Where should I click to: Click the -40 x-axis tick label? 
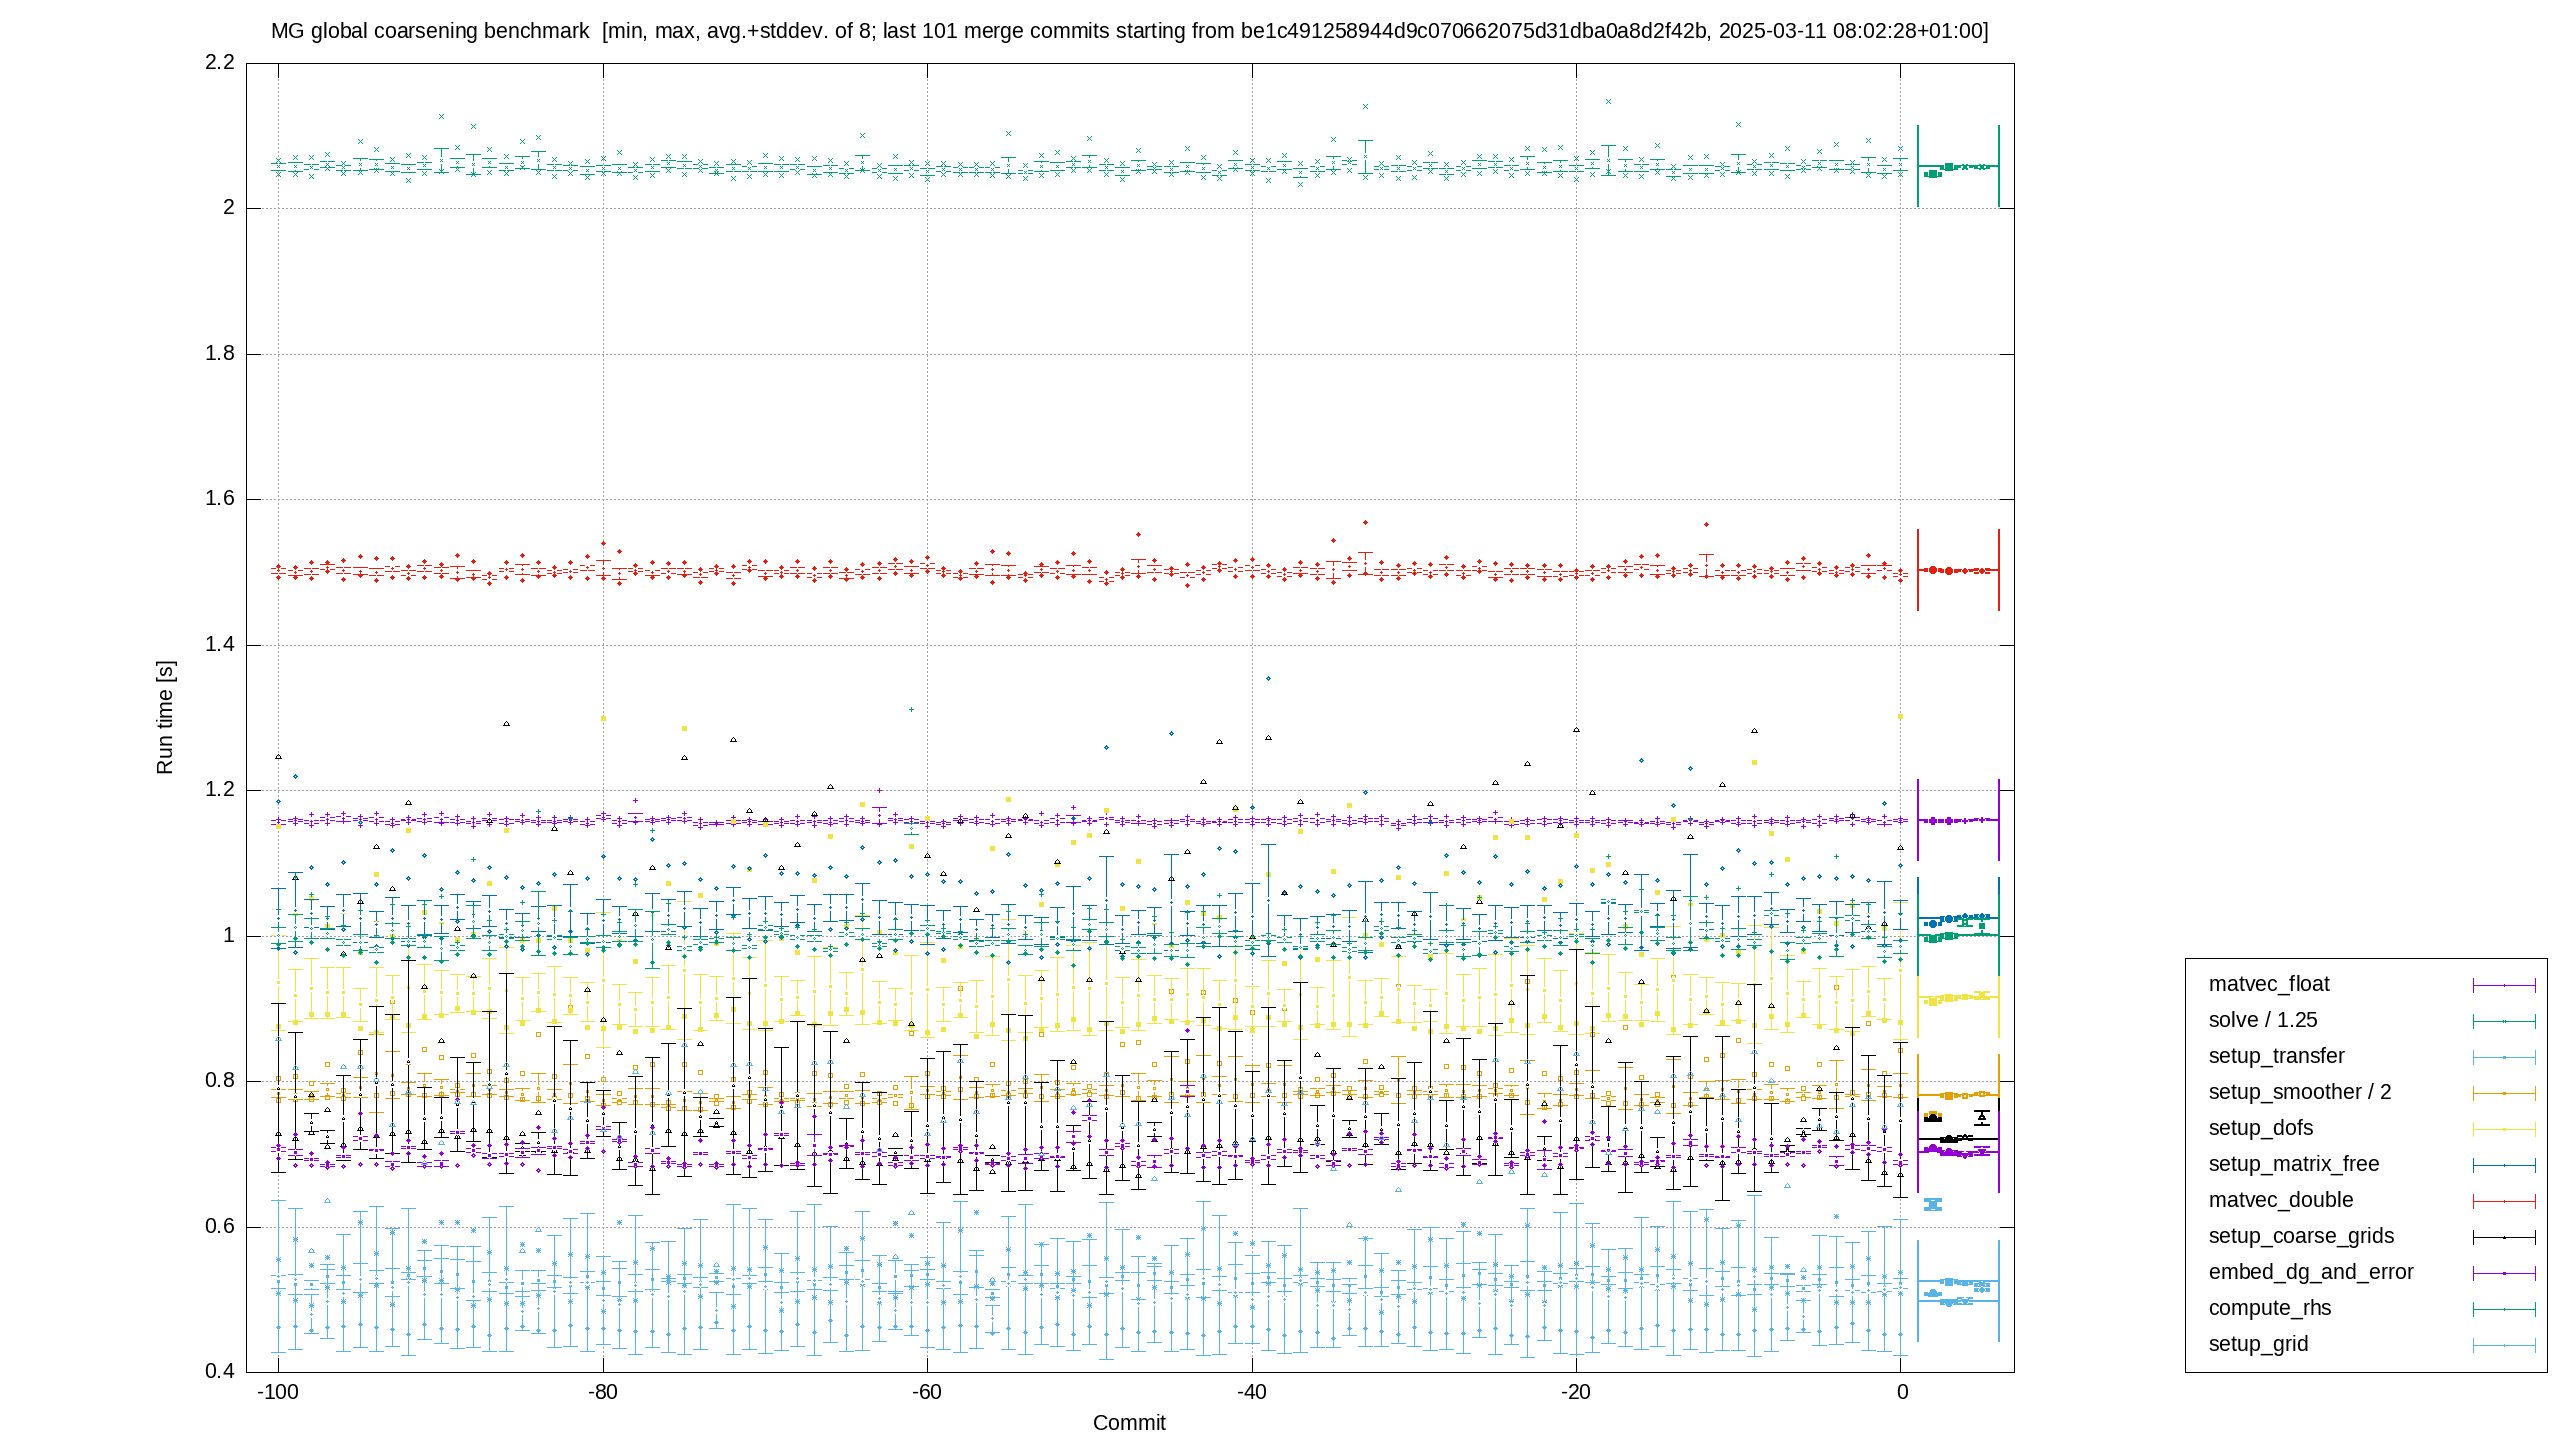point(1251,1392)
